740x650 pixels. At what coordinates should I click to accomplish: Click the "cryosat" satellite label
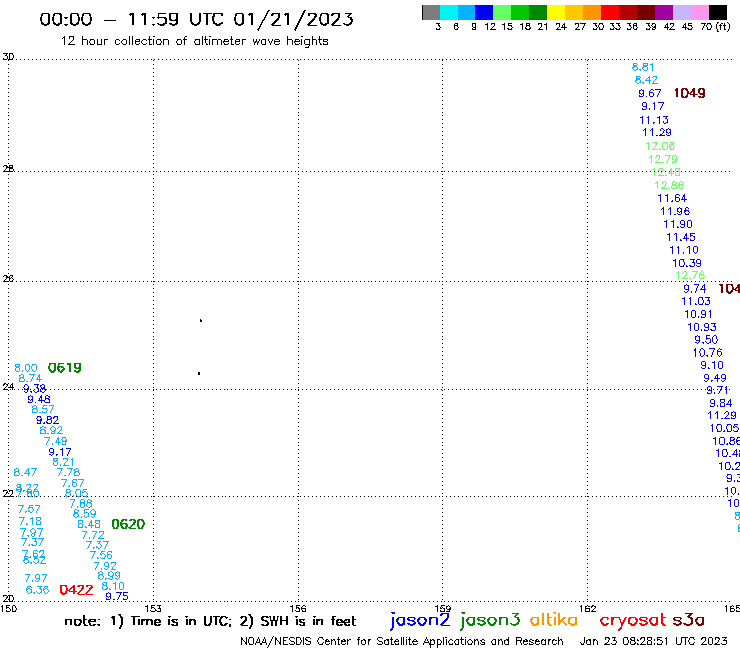tap(632, 620)
